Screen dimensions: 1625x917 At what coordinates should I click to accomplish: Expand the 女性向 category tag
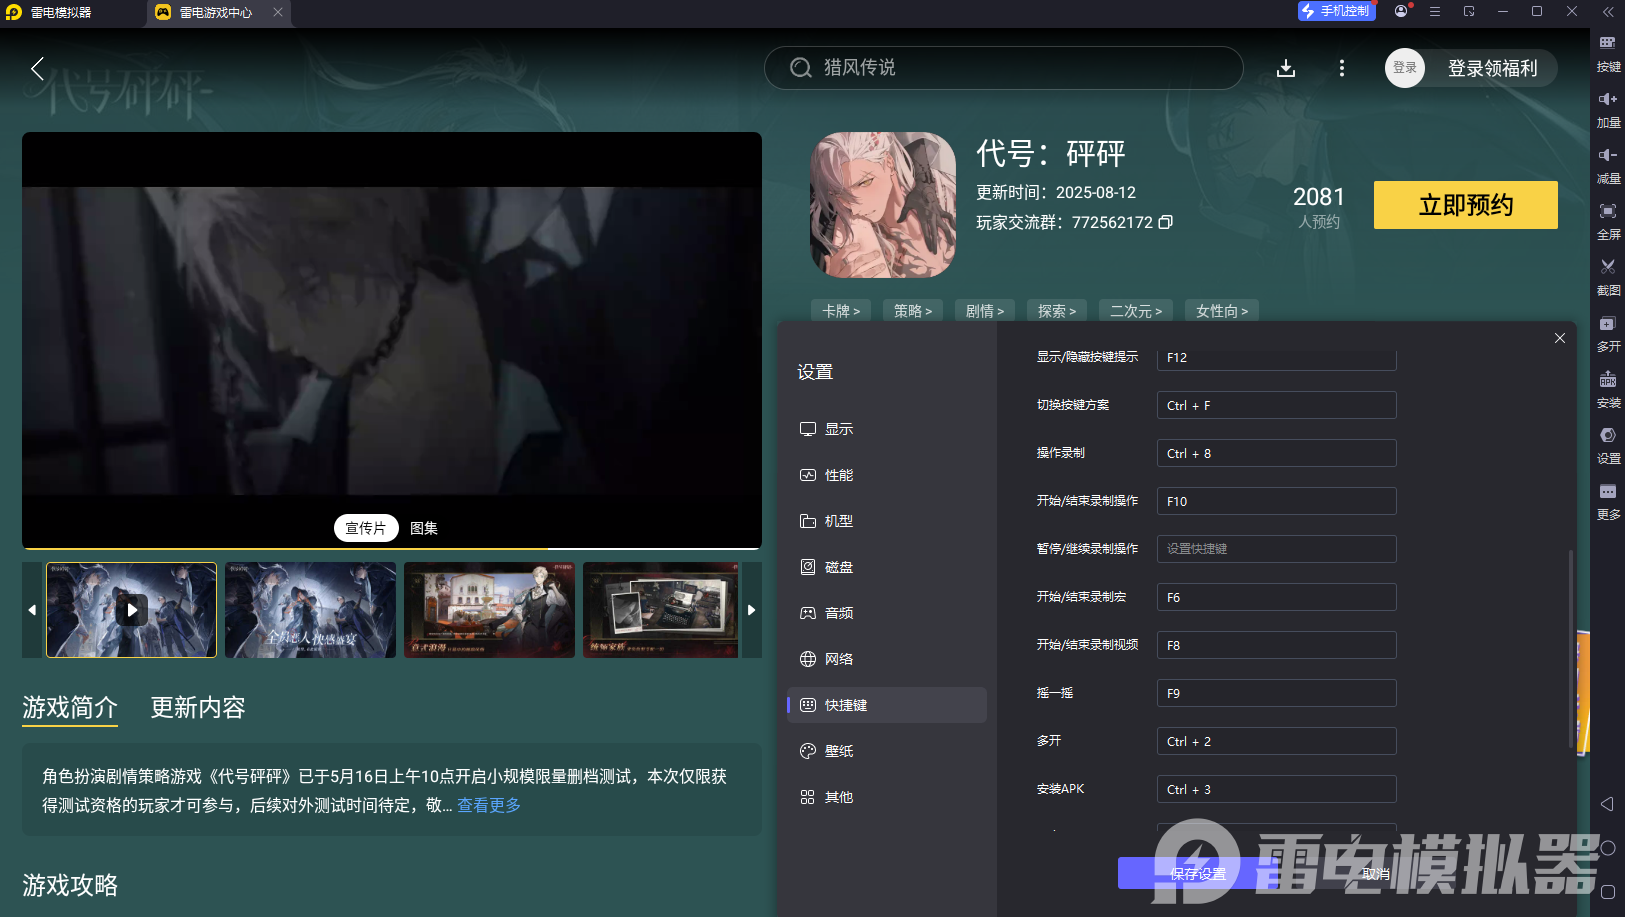click(x=1221, y=311)
